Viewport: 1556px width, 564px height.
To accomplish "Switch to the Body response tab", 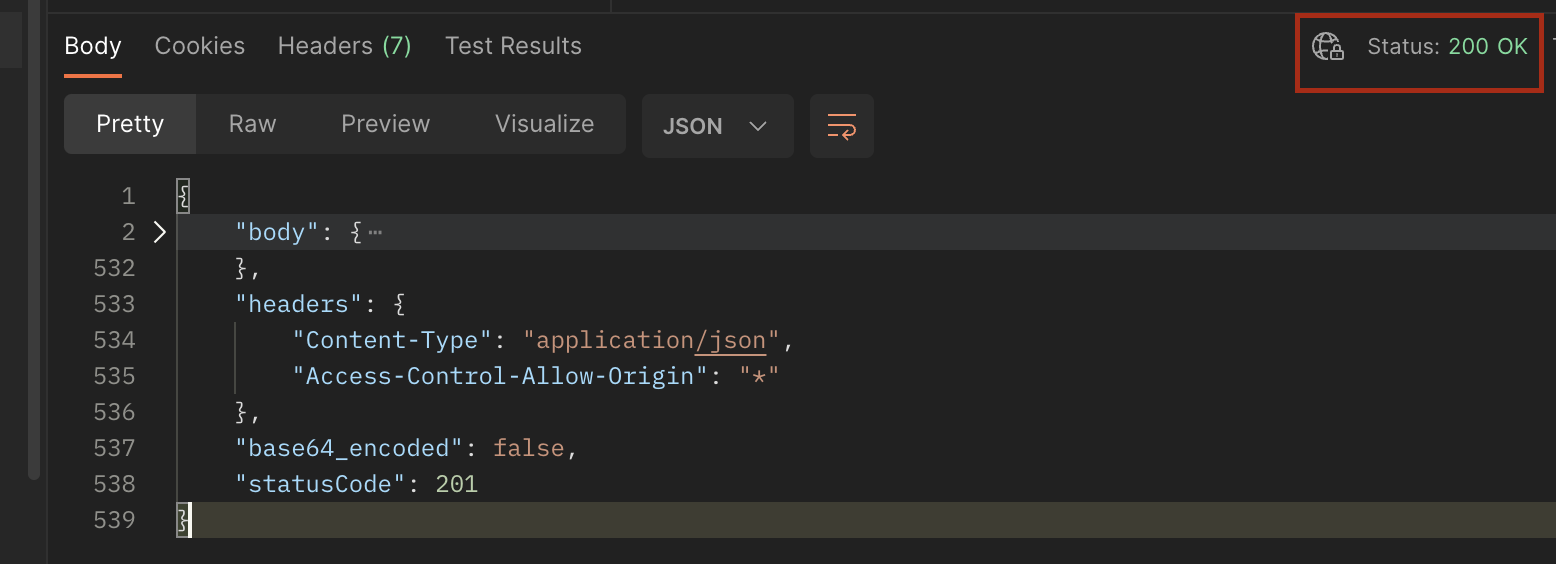I will click(x=93, y=46).
